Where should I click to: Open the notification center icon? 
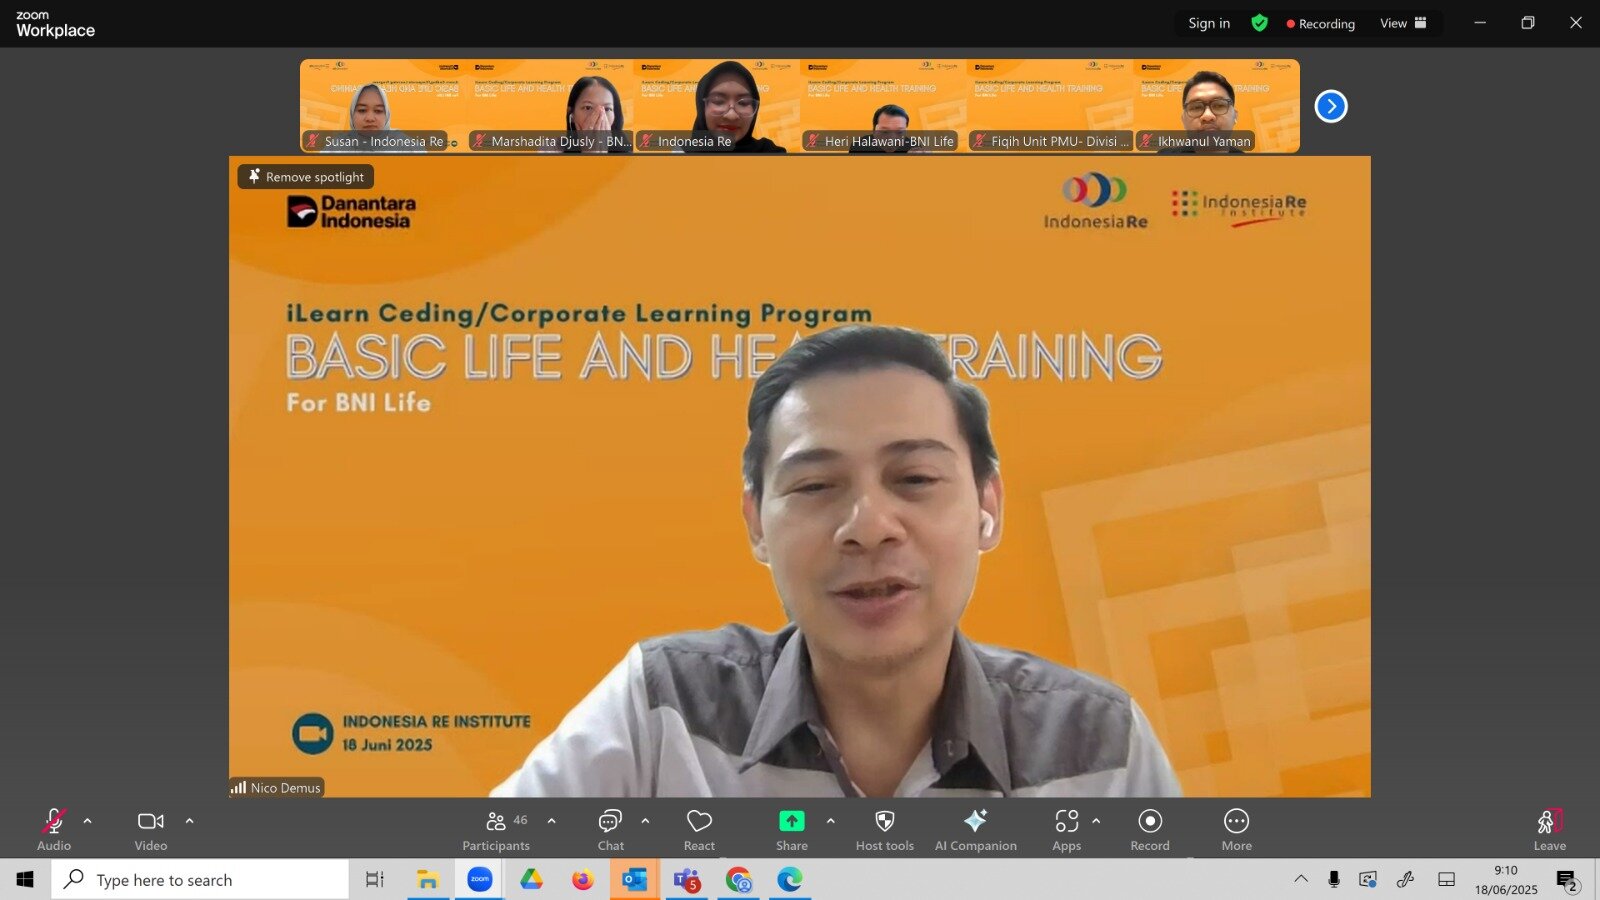coord(1567,881)
